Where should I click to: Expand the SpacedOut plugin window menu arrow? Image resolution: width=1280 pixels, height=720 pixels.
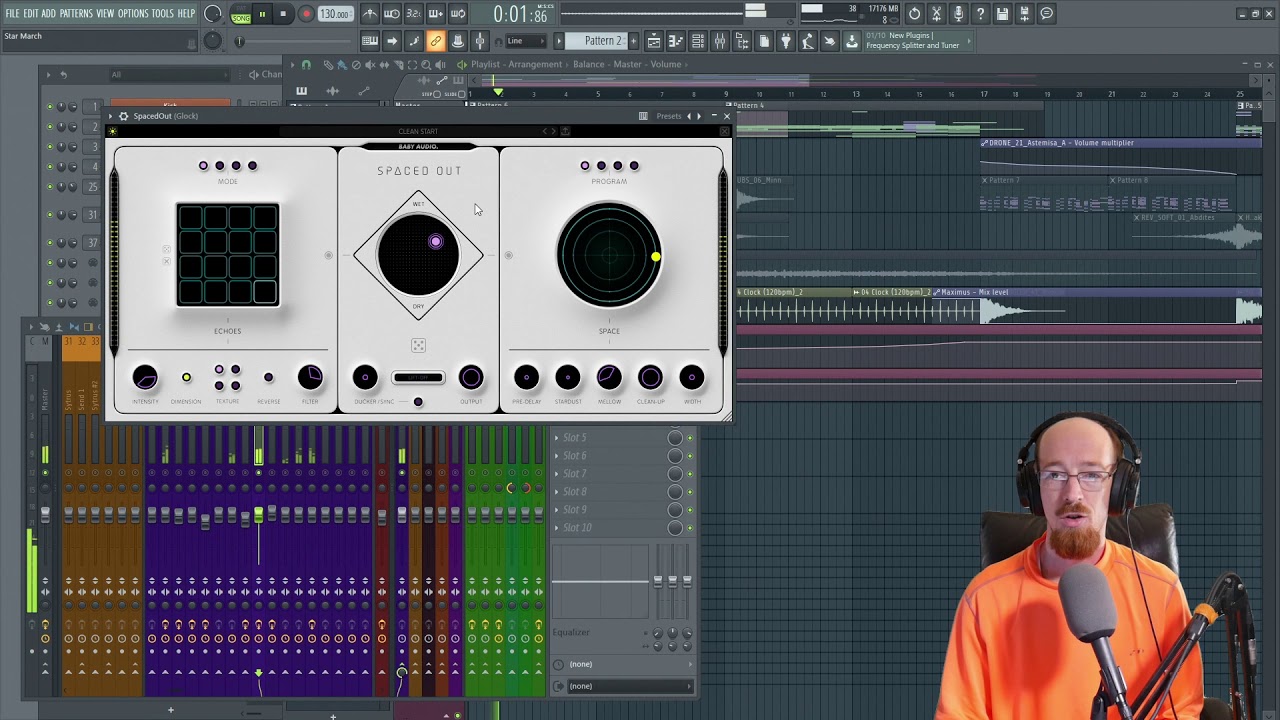click(x=112, y=116)
